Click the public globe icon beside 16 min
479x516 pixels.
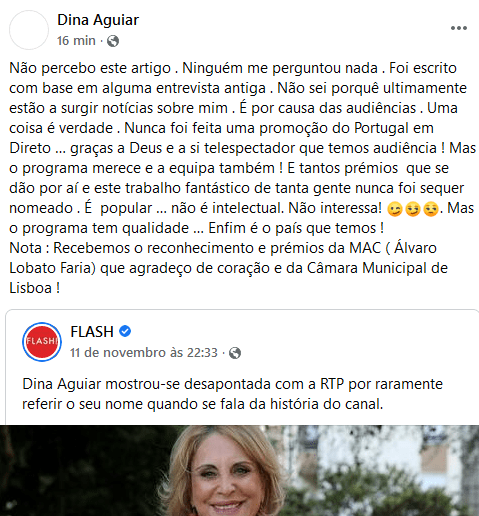[x=113, y=41]
